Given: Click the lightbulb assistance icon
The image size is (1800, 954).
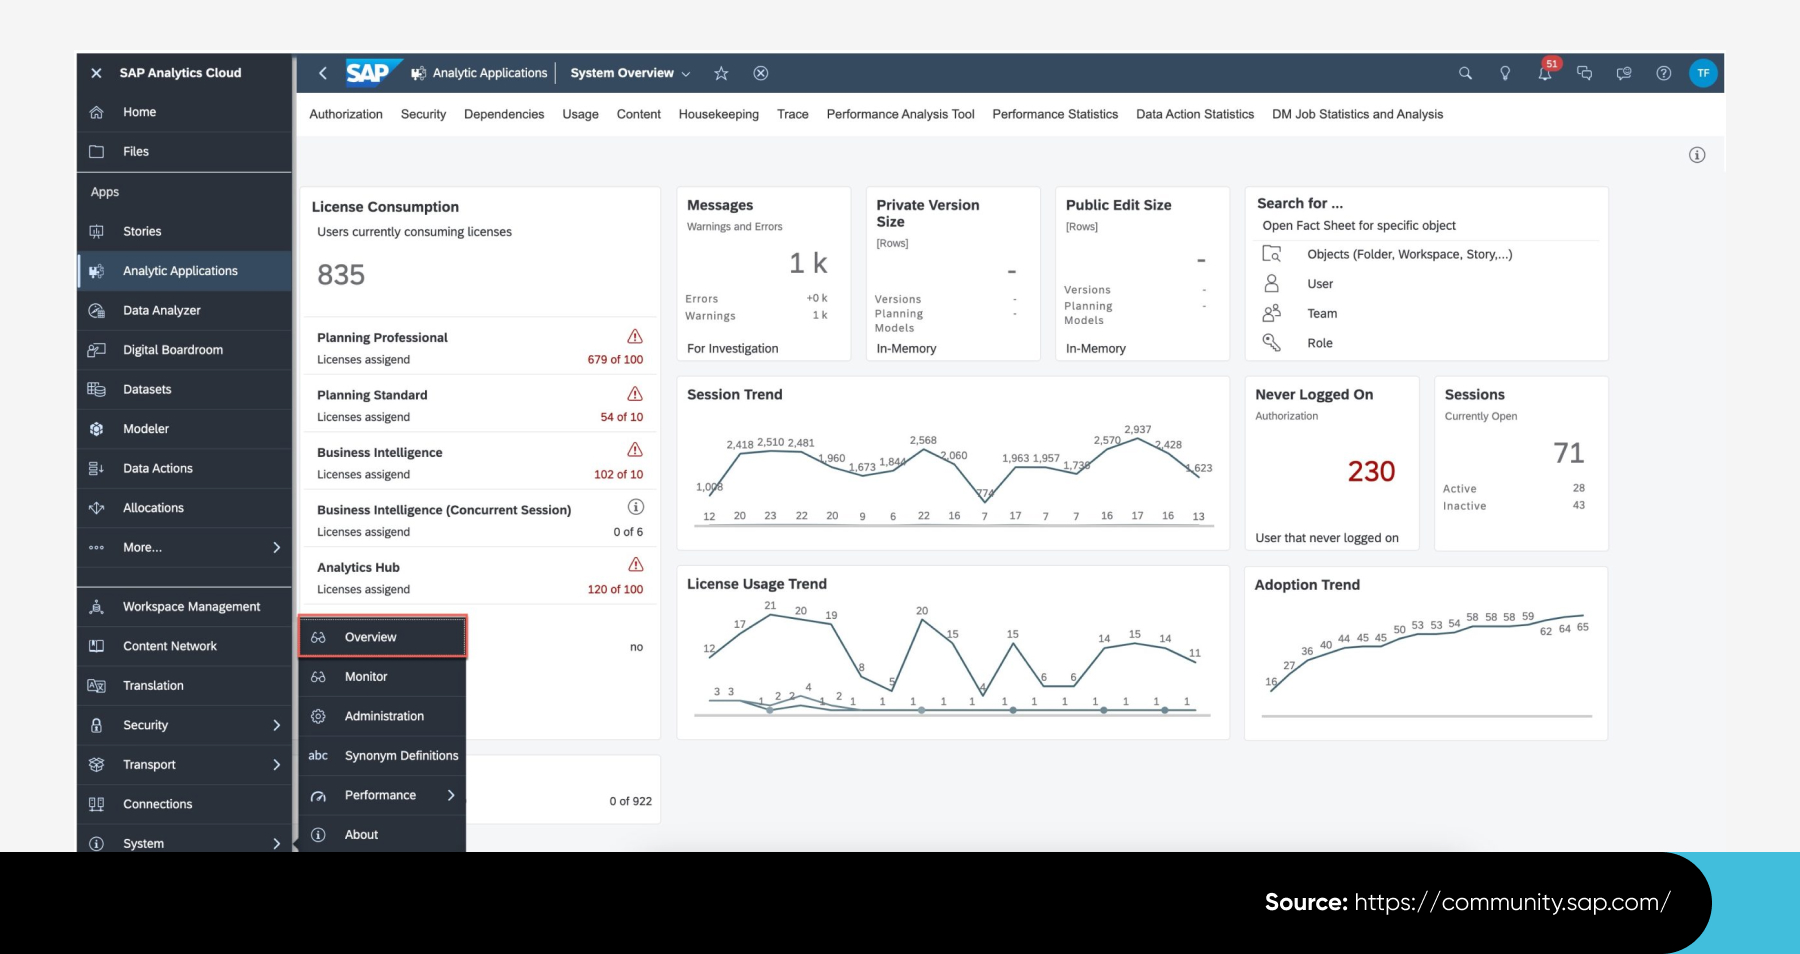Looking at the screenshot, I should click(1504, 73).
